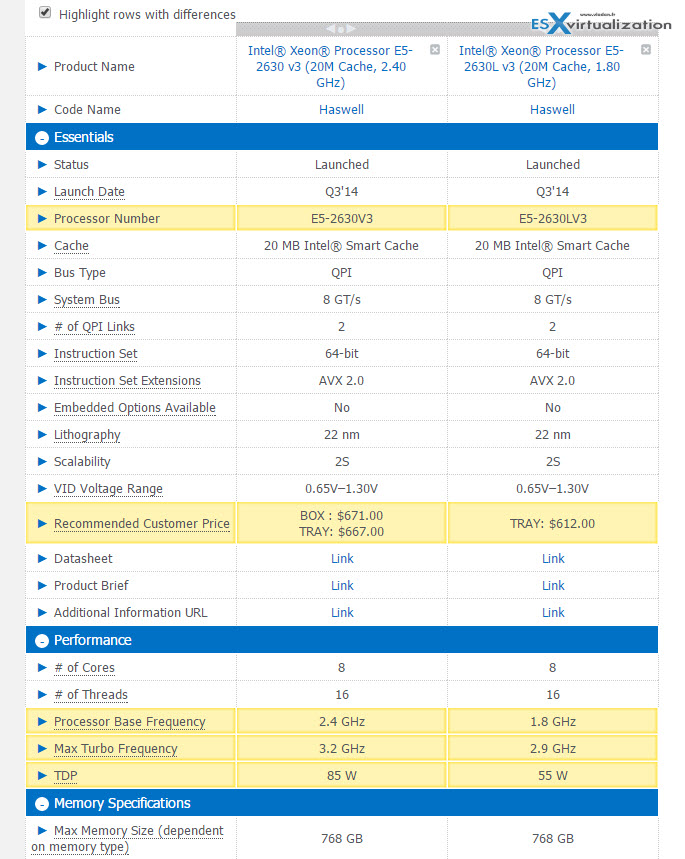
Task: Expand the Launch Date row arrow
Action: (x=42, y=192)
